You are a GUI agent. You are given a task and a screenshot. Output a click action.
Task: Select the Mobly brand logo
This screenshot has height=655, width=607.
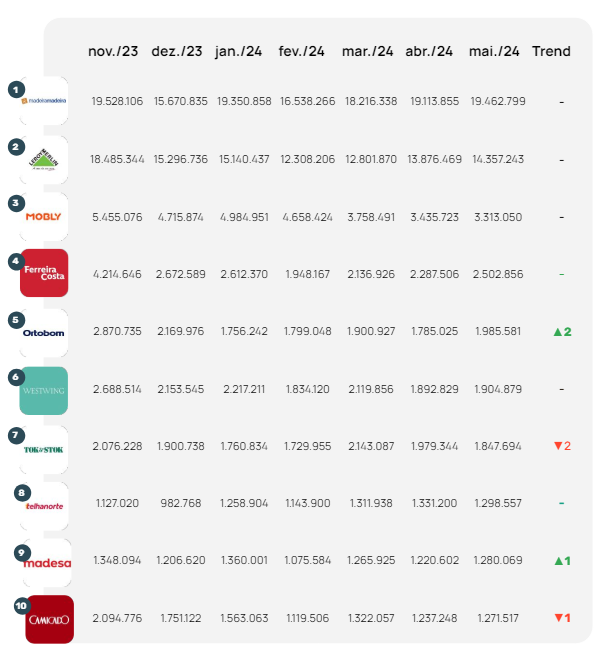[45, 216]
